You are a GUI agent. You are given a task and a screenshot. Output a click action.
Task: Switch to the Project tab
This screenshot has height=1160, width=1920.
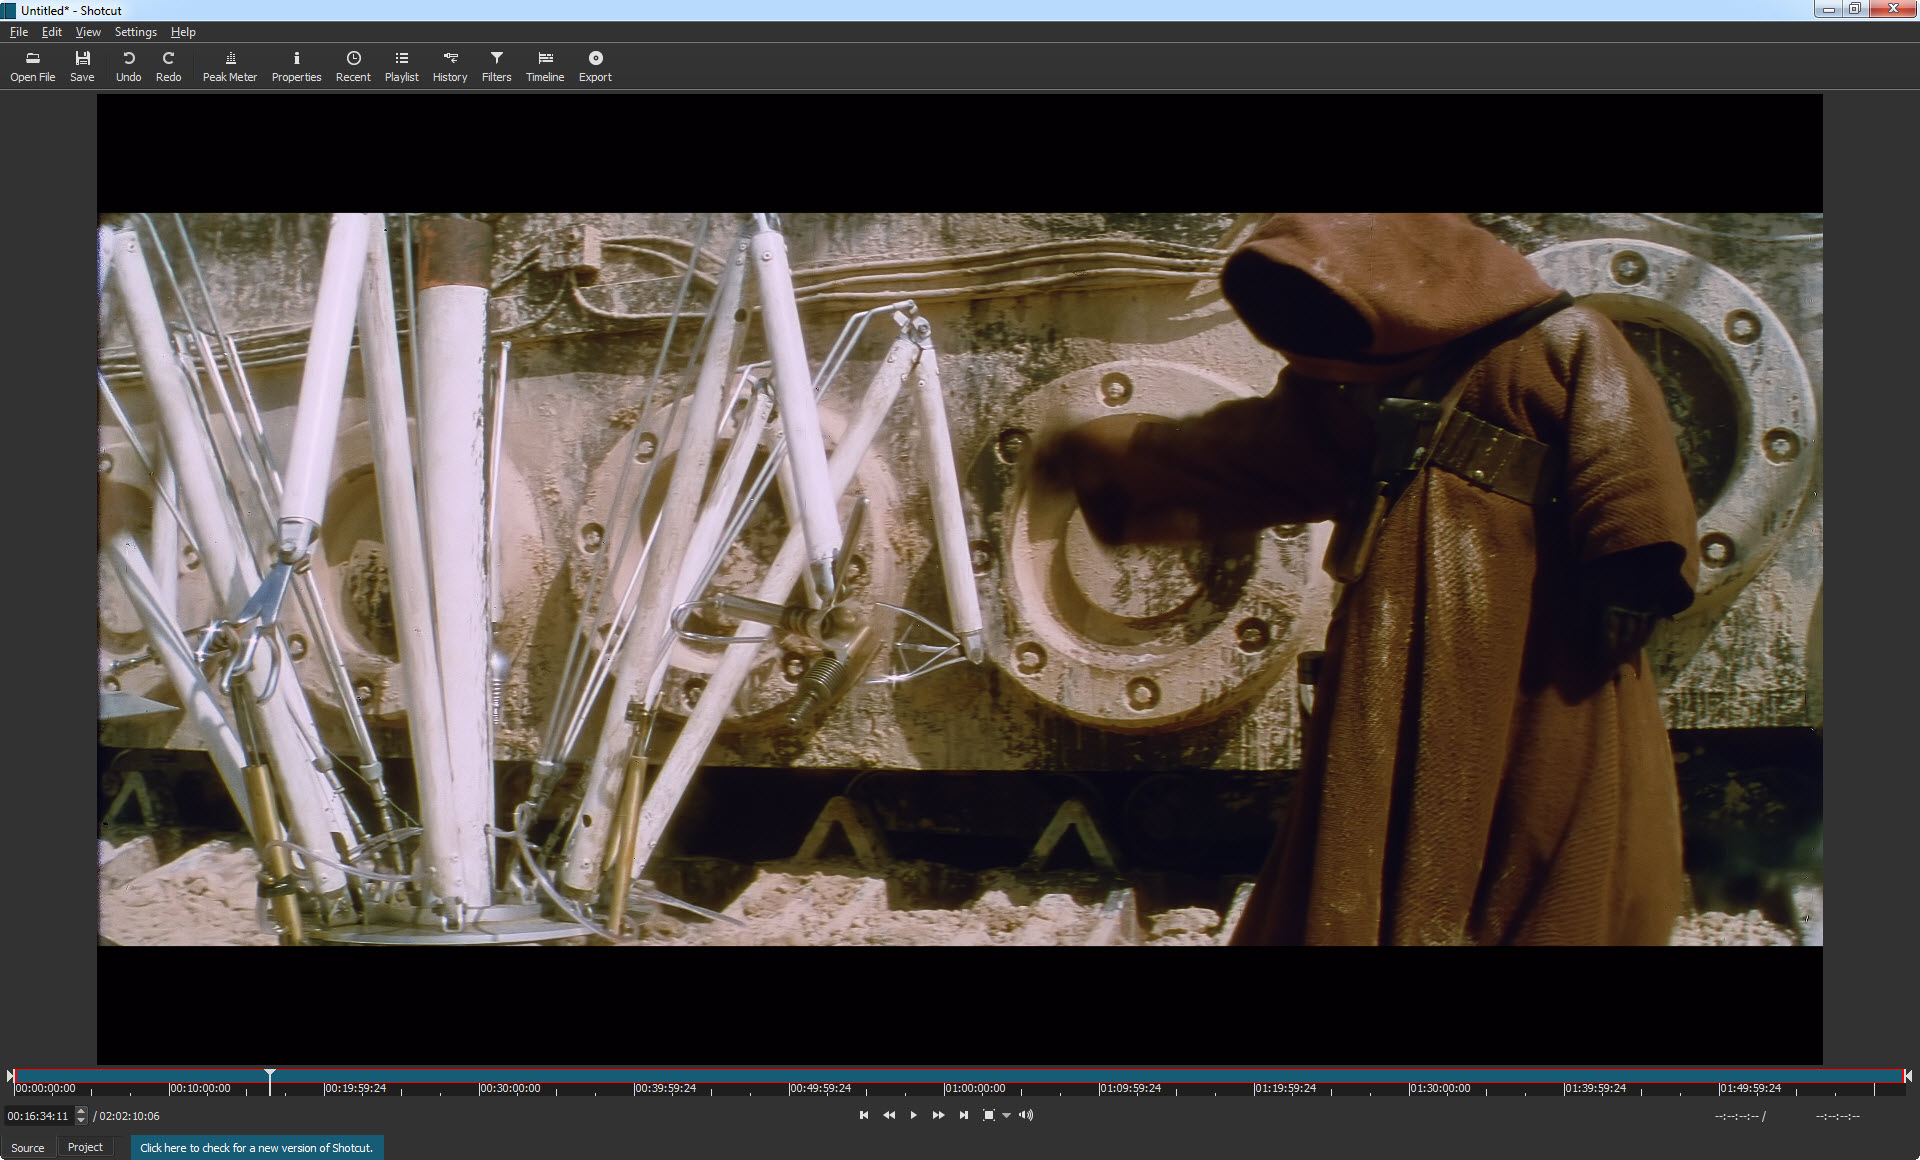tap(85, 1148)
